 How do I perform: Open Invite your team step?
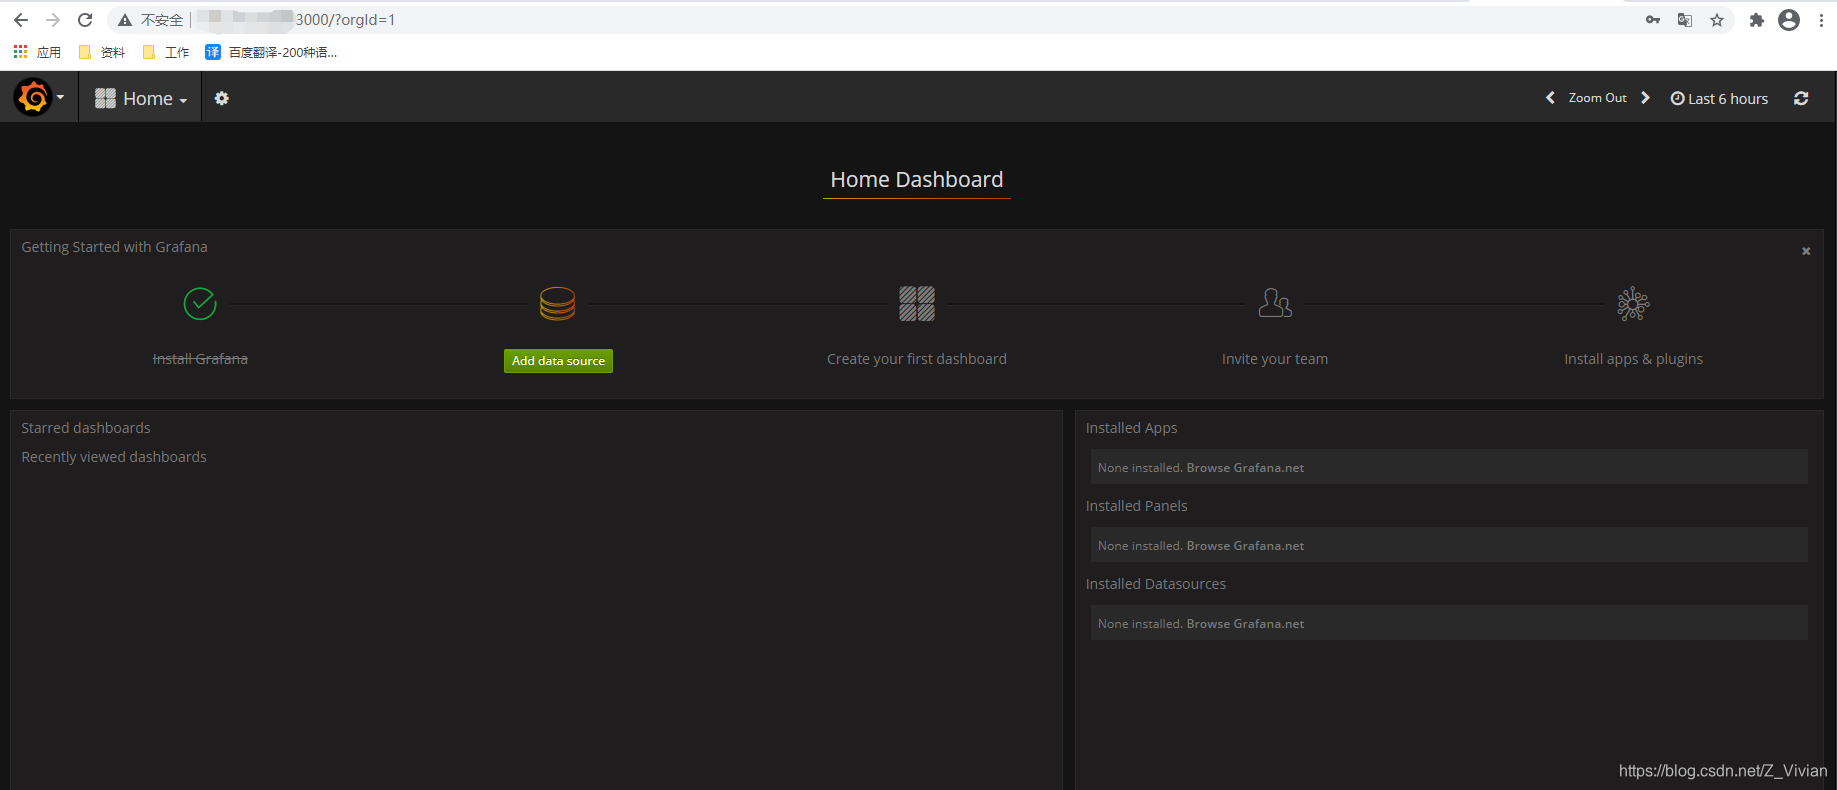pyautogui.click(x=1275, y=359)
